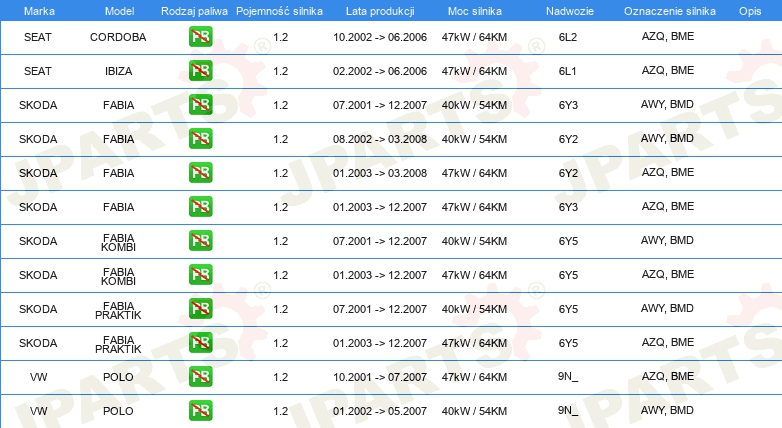Click the fuel icon for the FABIA PRAKTIK 47kW row
This screenshot has height=428, width=782.
[x=200, y=342]
